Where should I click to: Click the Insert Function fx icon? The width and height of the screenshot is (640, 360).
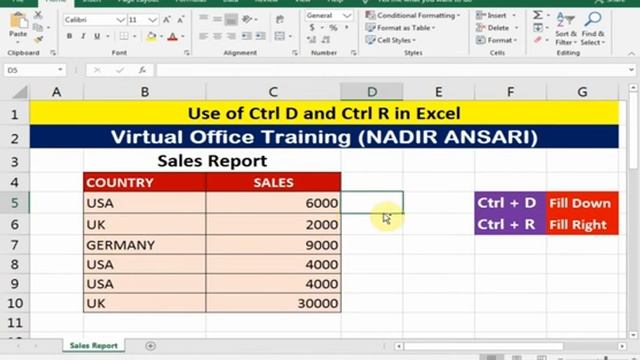tap(142, 70)
